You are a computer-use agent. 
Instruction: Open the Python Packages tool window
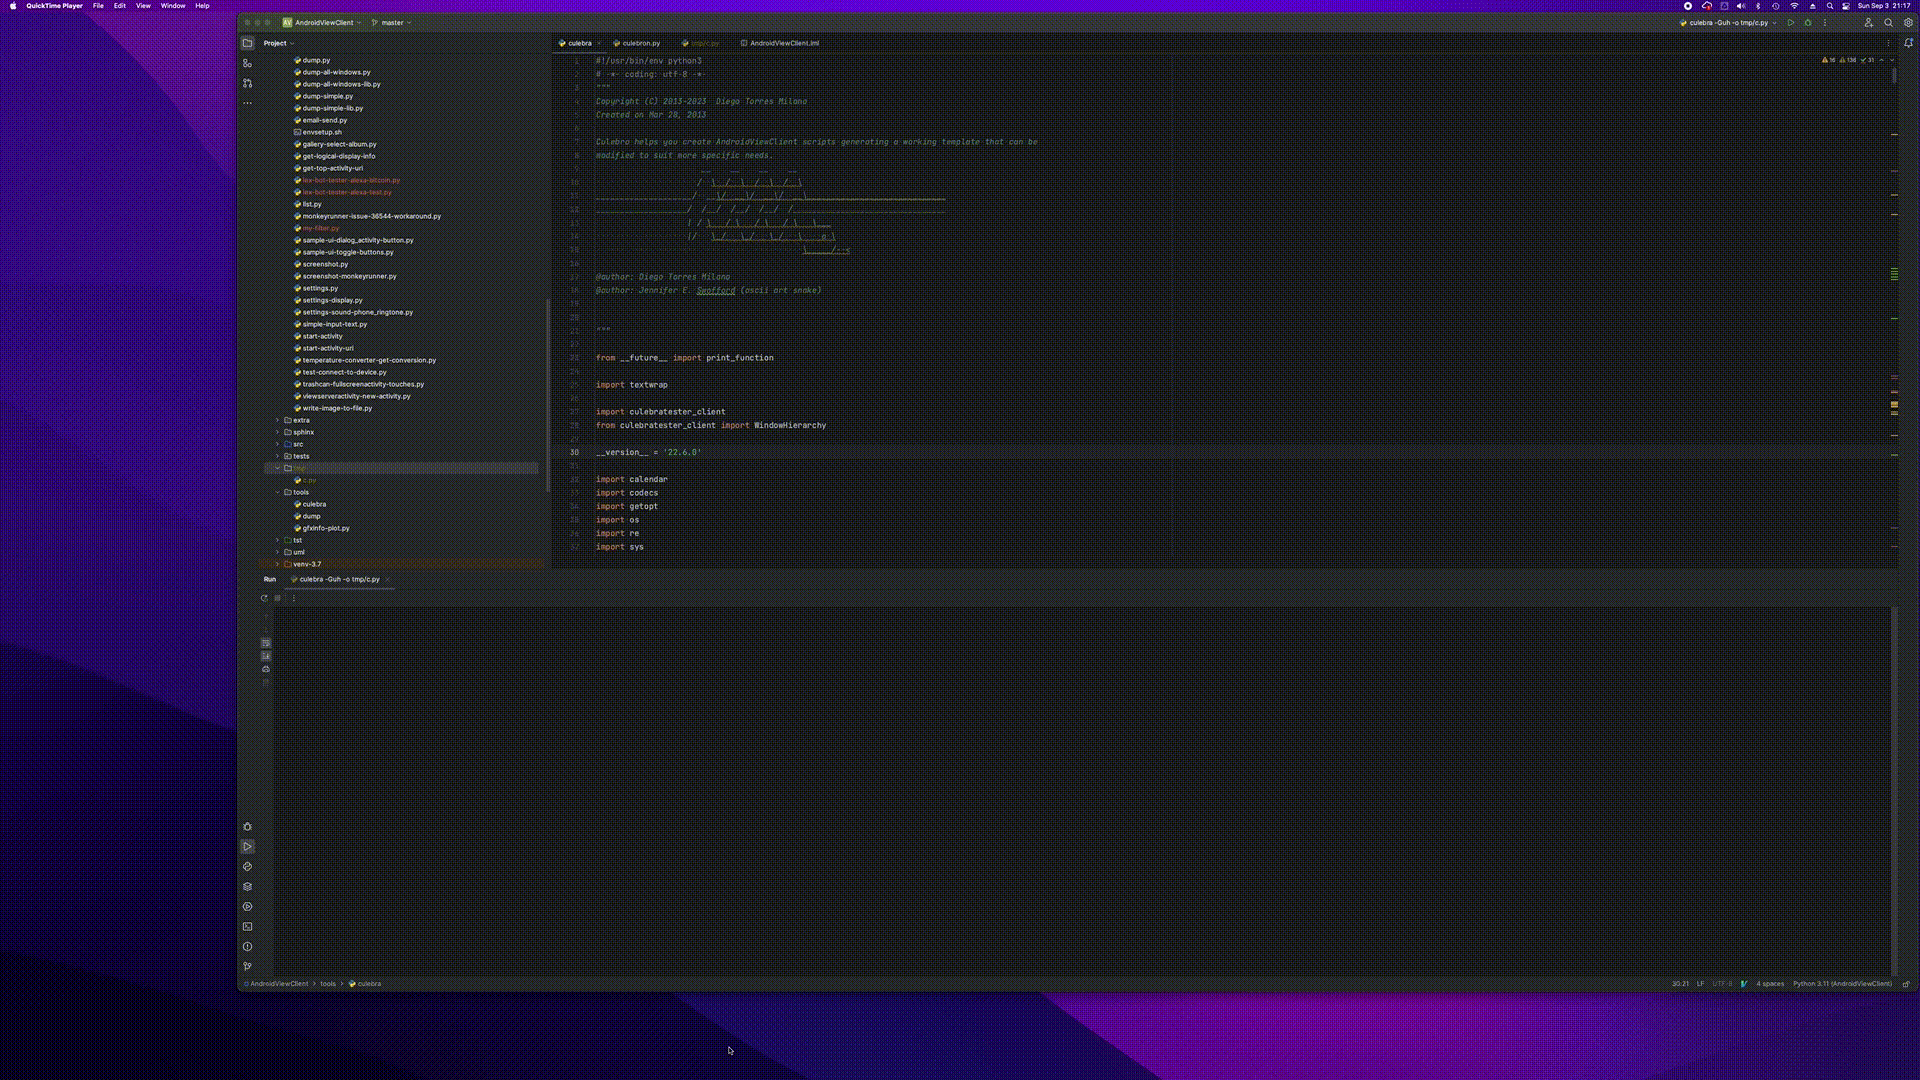coord(247,887)
